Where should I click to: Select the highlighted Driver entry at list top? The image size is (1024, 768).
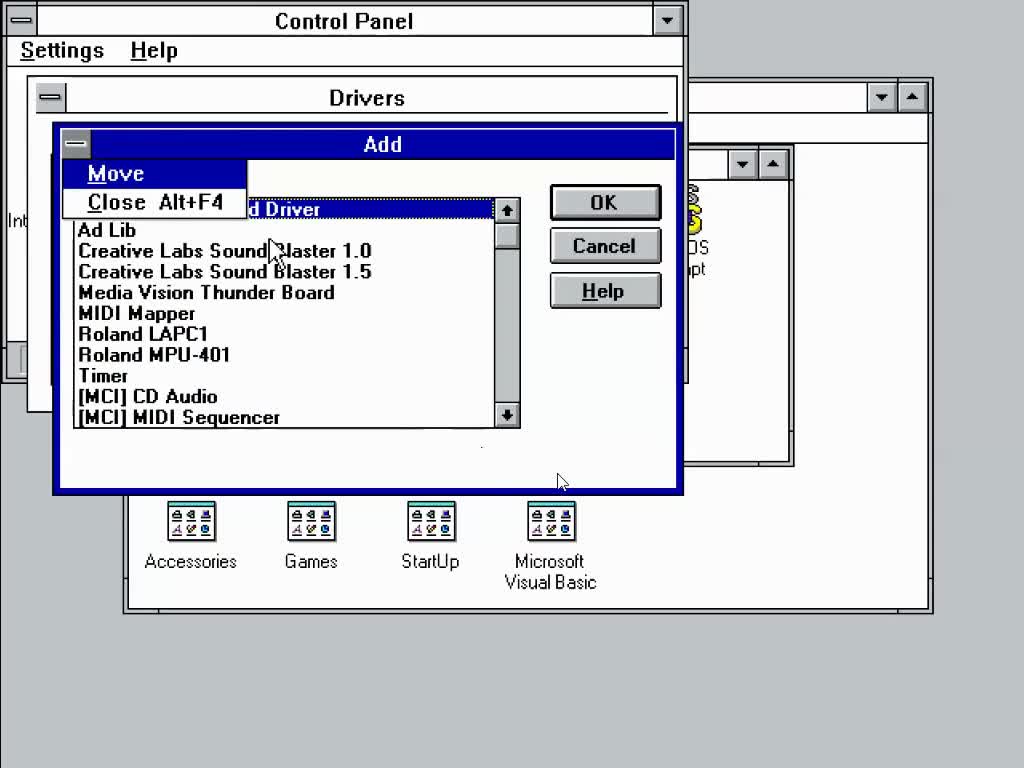pos(370,209)
